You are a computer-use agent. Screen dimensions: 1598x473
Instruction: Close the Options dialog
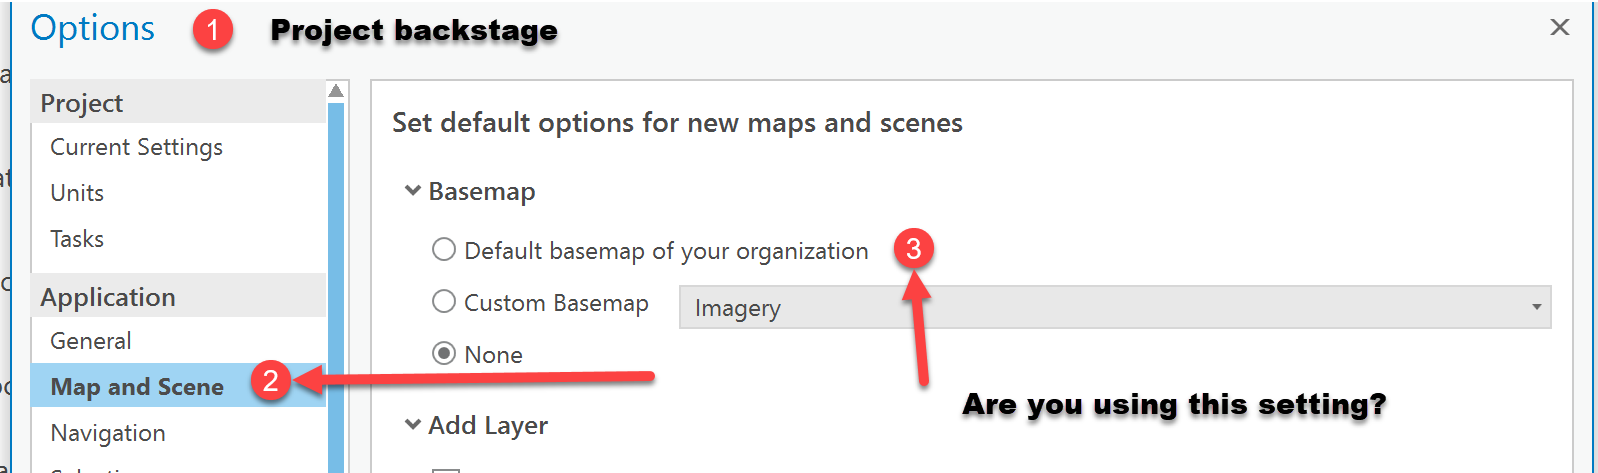(1559, 28)
